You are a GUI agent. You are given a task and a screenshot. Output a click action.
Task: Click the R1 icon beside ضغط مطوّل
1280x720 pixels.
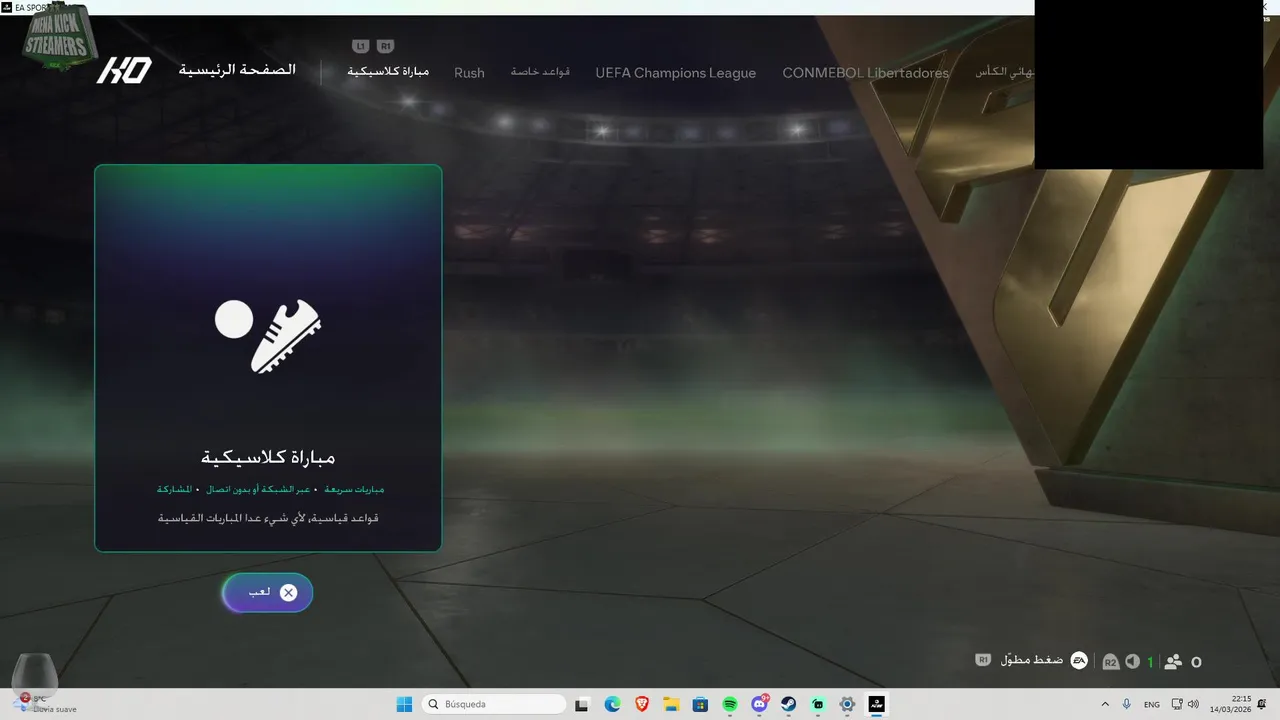[984, 660]
